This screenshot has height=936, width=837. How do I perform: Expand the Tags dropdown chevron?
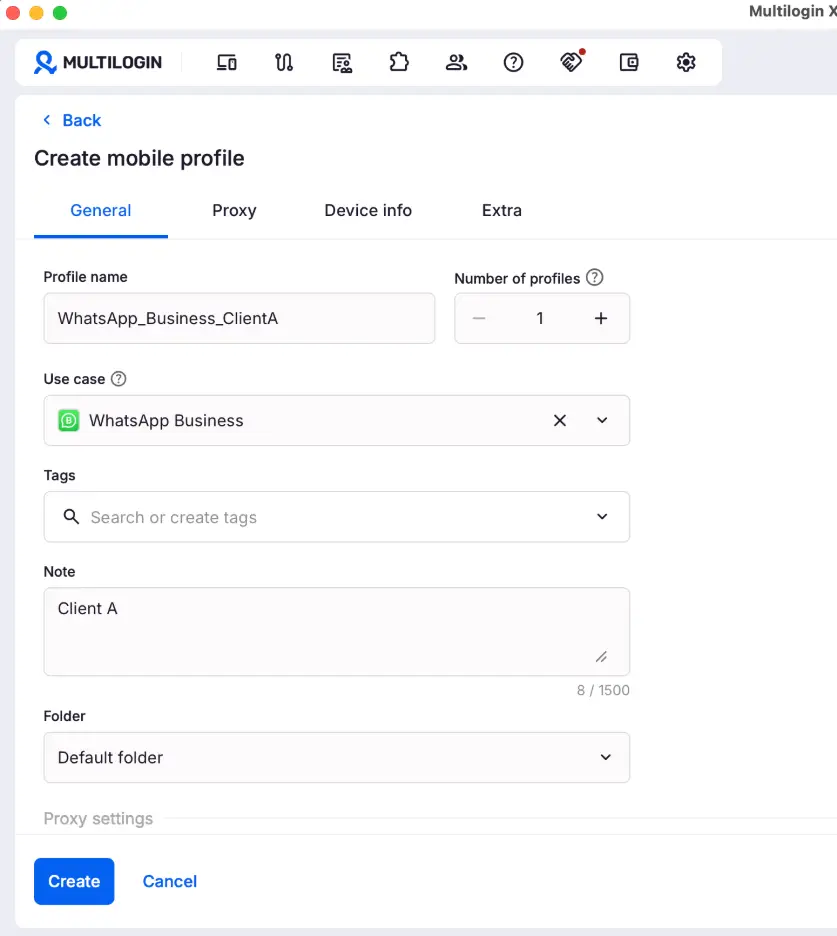pyautogui.click(x=602, y=516)
